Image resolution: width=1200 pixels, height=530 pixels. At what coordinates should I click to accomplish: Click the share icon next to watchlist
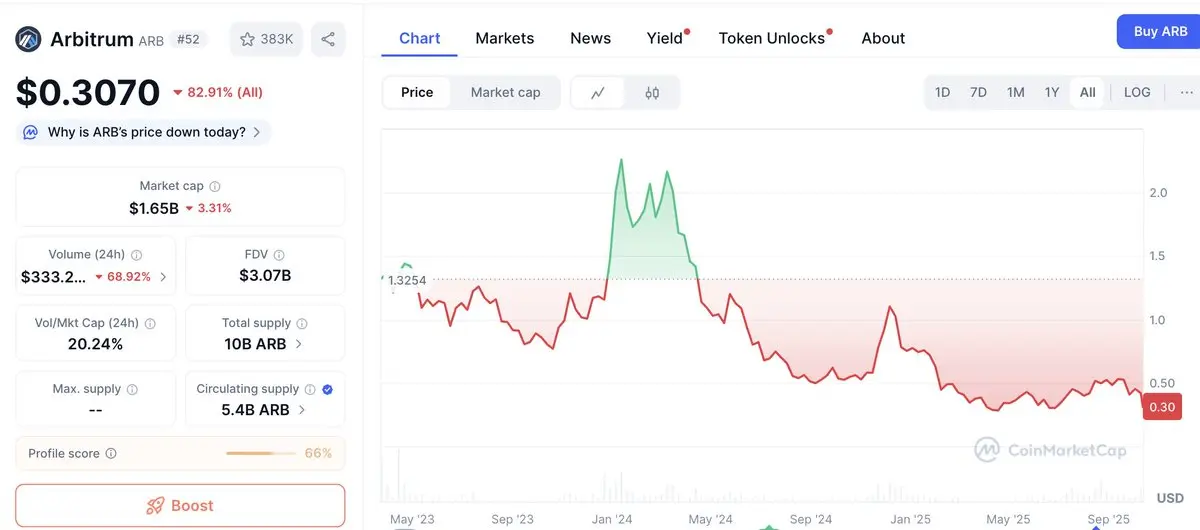328,39
